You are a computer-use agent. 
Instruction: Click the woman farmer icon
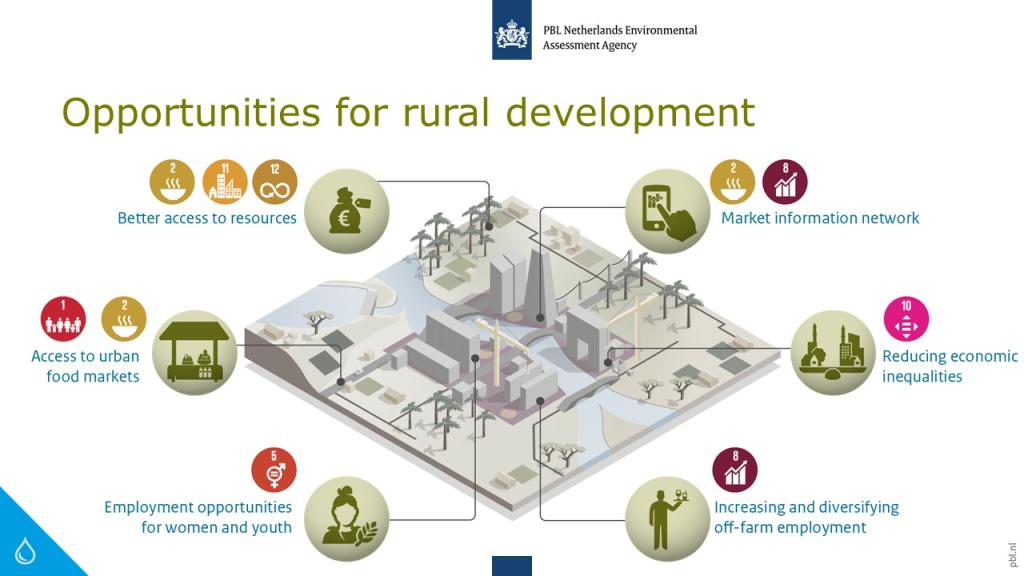(346, 518)
